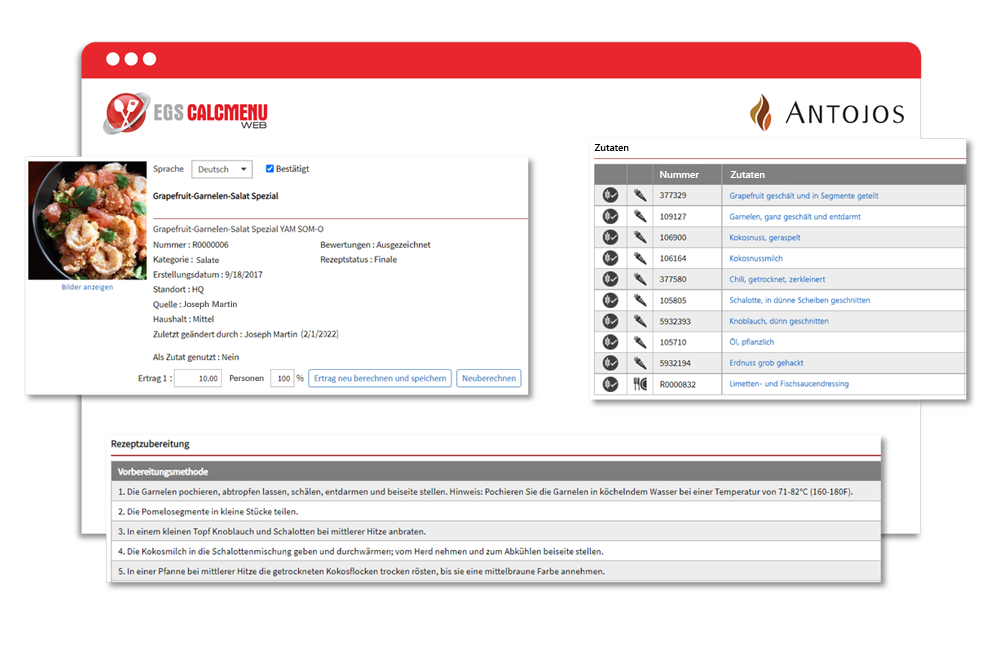Click allergen icon beside Kokosnussmilch 106164
This screenshot has height=652, width=999.
[x=610, y=258]
